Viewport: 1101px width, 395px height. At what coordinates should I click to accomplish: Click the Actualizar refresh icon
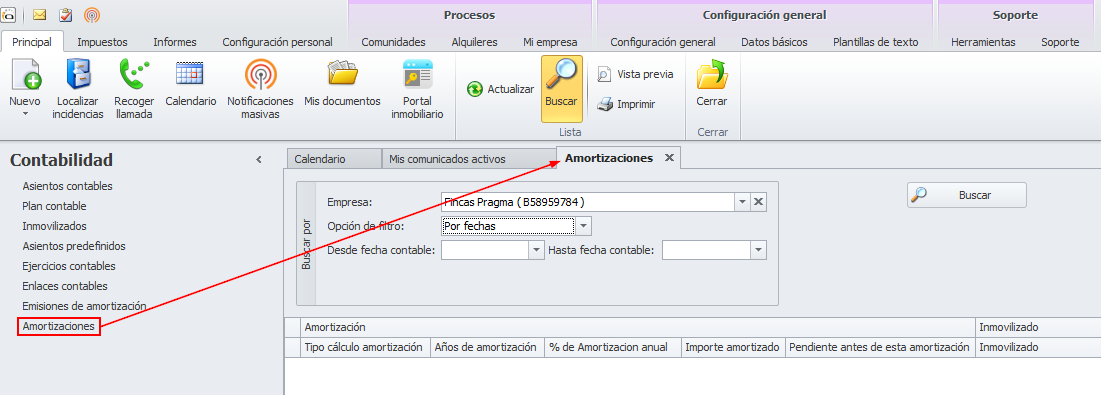475,89
